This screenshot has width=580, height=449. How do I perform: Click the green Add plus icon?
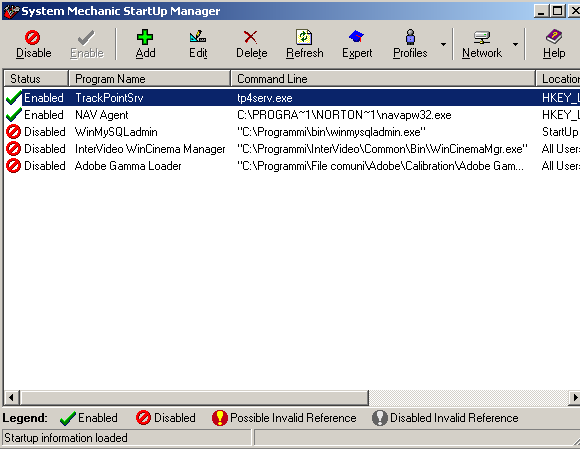tap(145, 37)
